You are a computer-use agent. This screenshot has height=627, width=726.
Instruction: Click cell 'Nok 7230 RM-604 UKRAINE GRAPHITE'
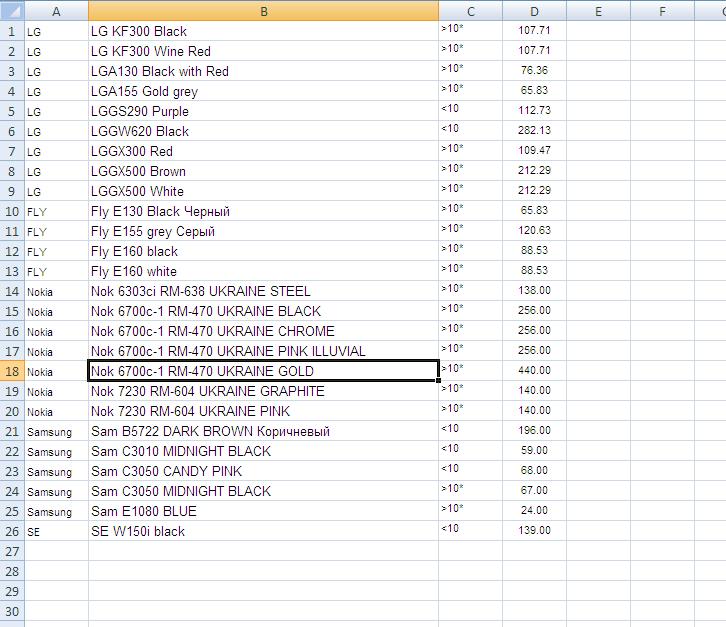[263, 391]
